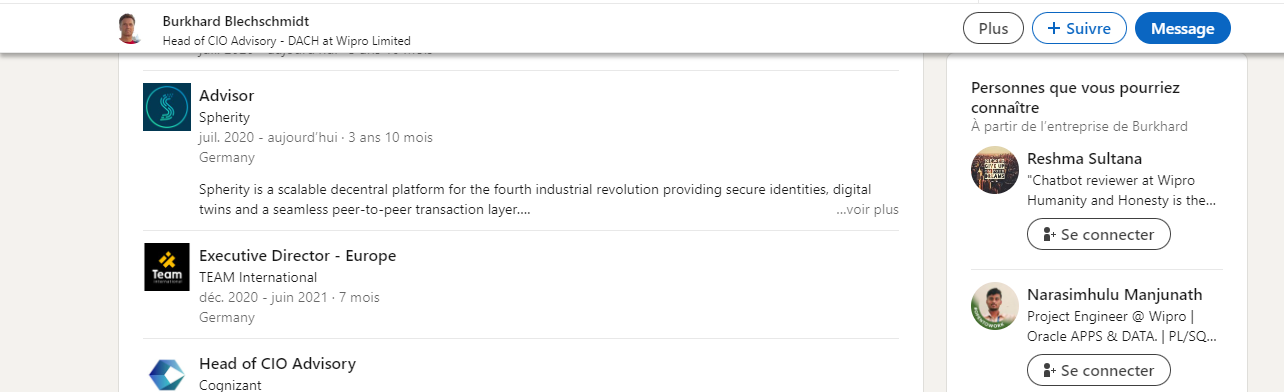This screenshot has width=1284, height=392.
Task: Open Reshma Sultana's name link
Action: point(1084,158)
